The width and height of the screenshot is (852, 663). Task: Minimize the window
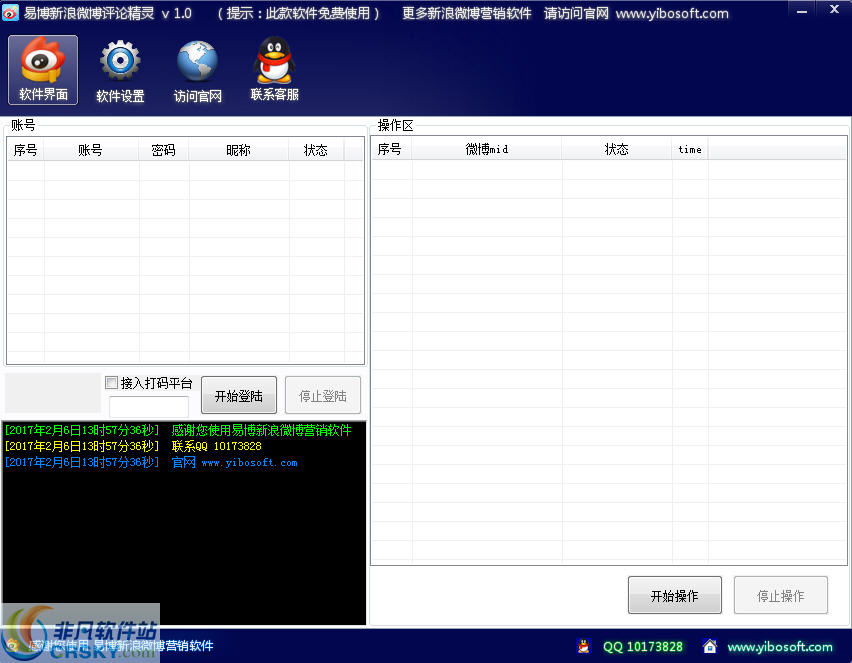801,11
